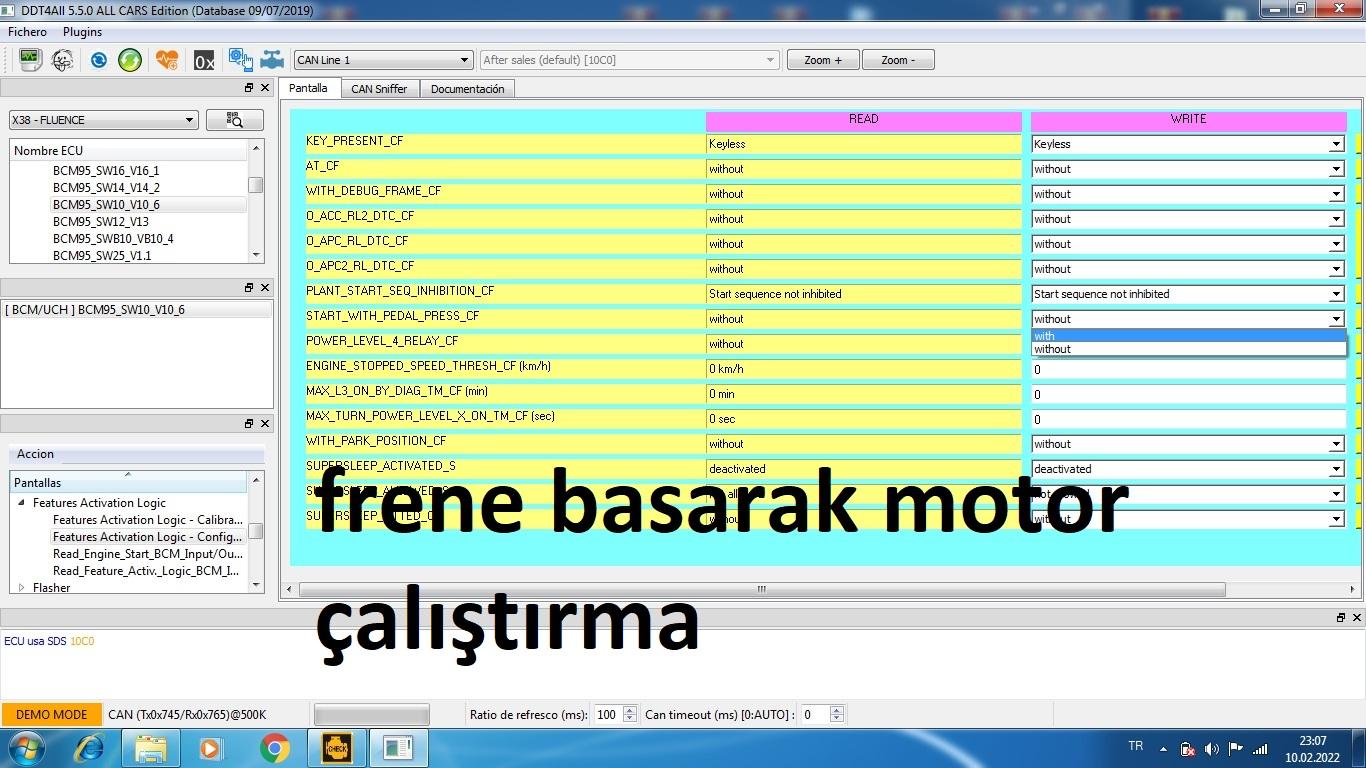Open Google Chrome from the taskbar
The image size is (1366, 768).
click(x=275, y=748)
